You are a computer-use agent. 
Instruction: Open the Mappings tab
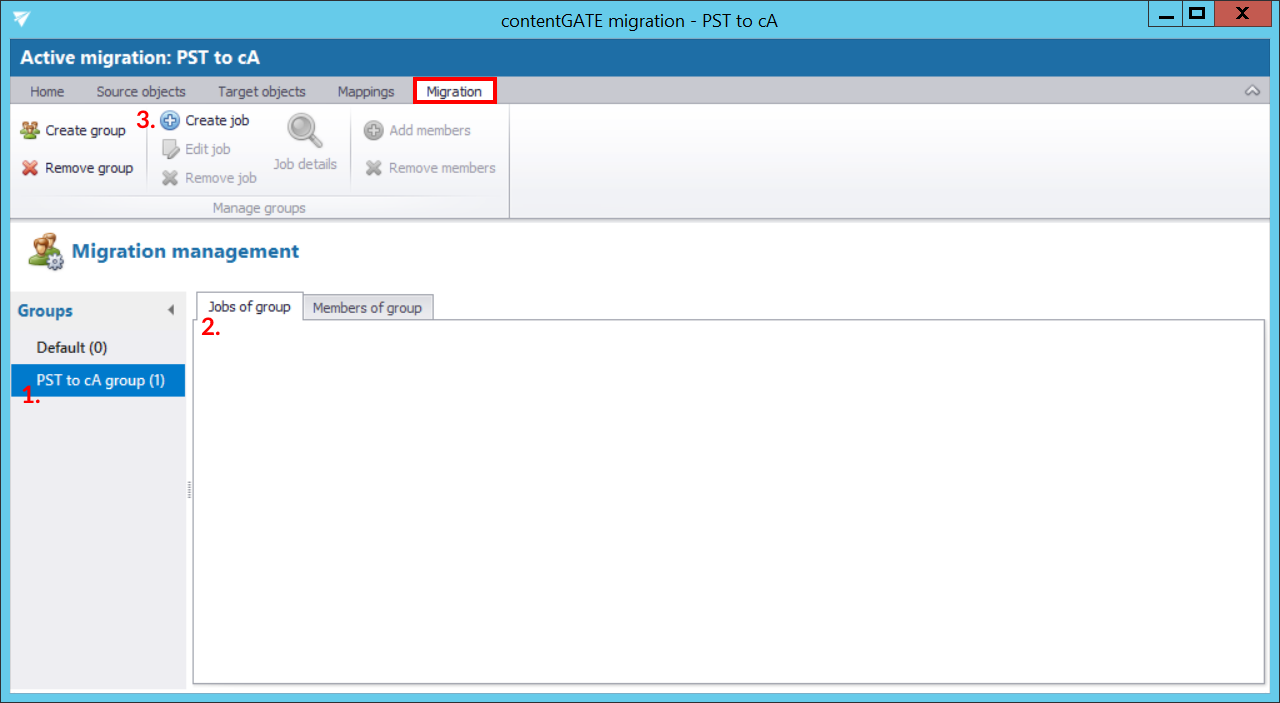pyautogui.click(x=366, y=91)
